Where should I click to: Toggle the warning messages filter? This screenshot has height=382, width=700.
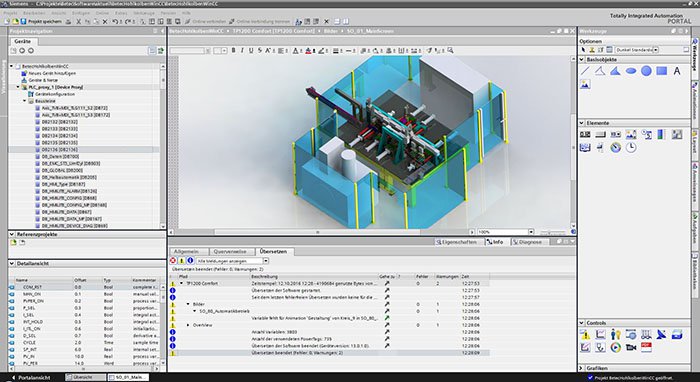[182, 261]
